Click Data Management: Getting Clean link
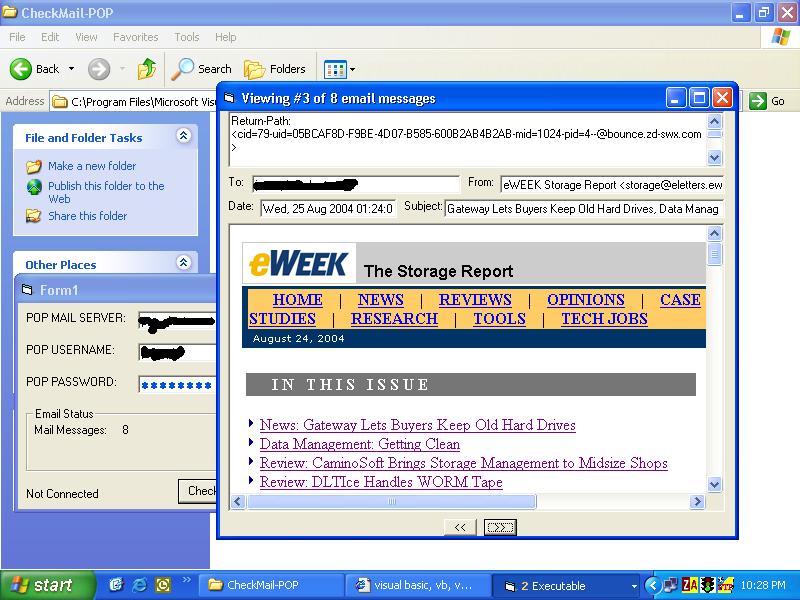800x600 pixels. 359,444
